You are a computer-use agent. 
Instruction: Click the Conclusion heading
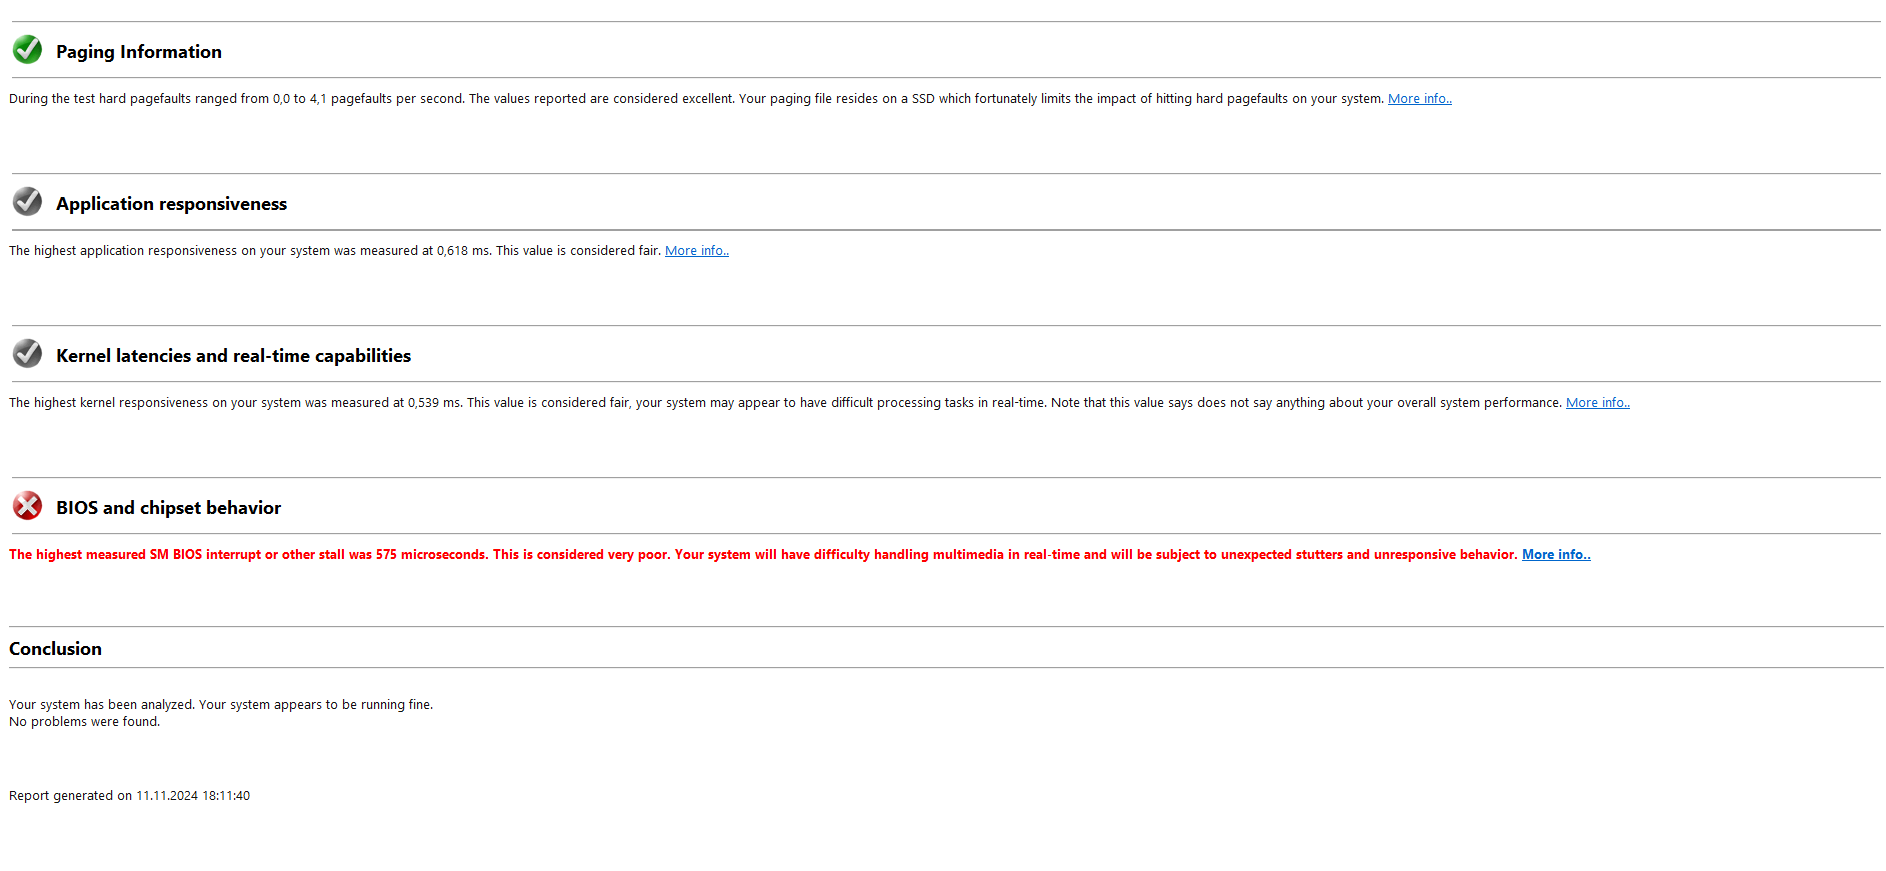click(55, 649)
